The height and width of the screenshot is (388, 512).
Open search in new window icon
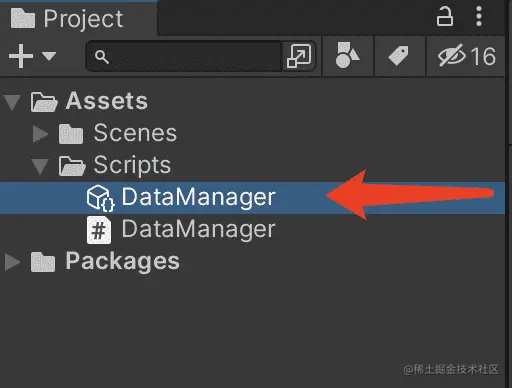pos(299,56)
